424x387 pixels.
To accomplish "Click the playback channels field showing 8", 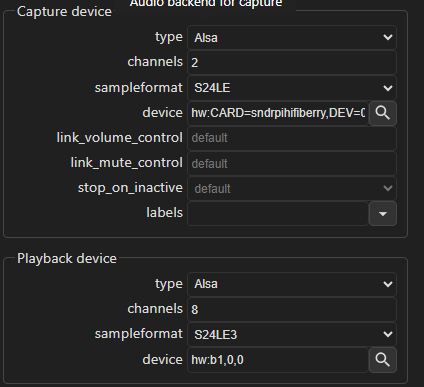I will tap(292, 309).
